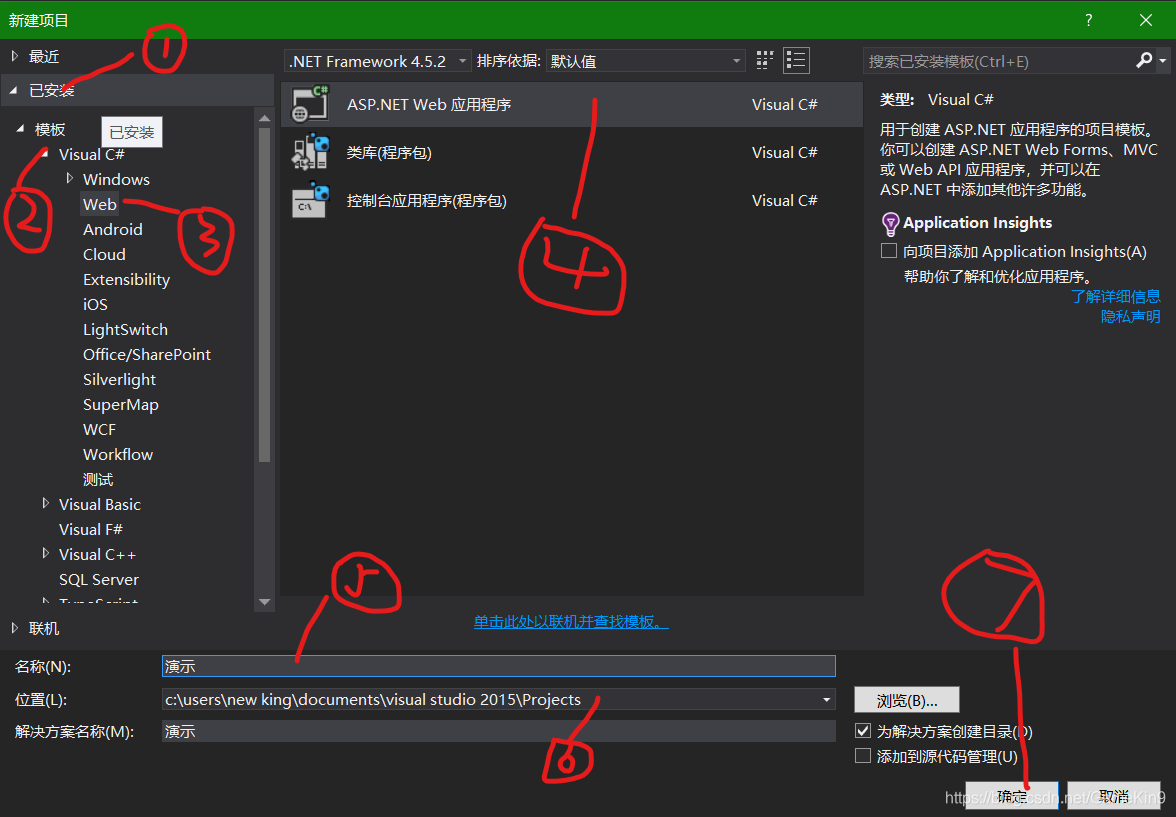The width and height of the screenshot is (1176, 817).
Task: Select the WCF template category
Action: click(x=99, y=429)
